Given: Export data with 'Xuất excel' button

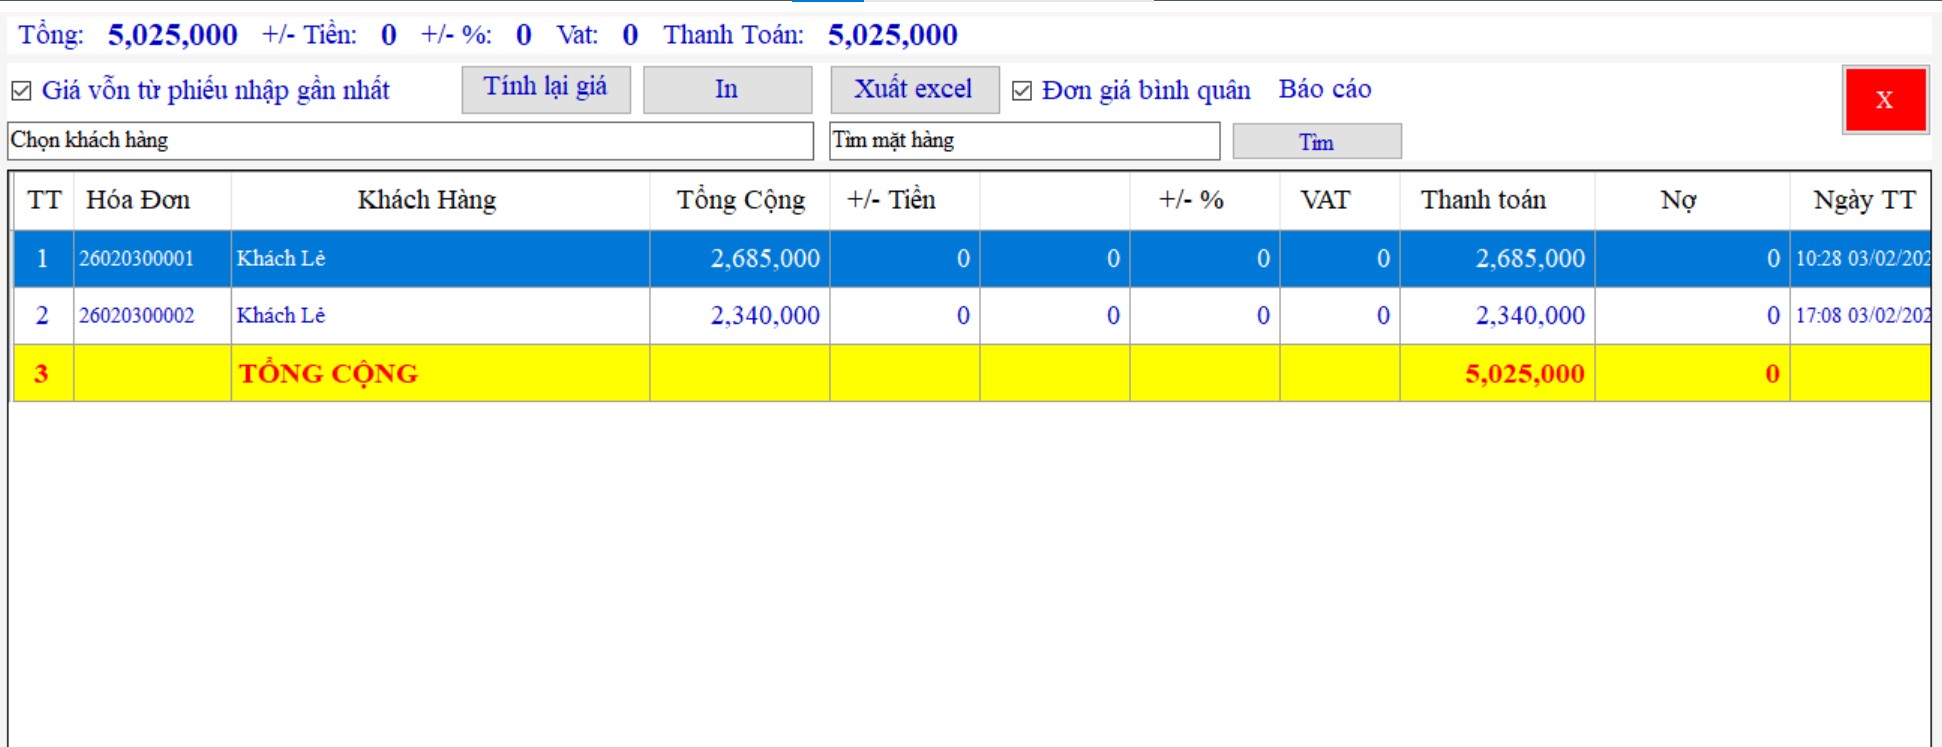Looking at the screenshot, I should coord(914,90).
